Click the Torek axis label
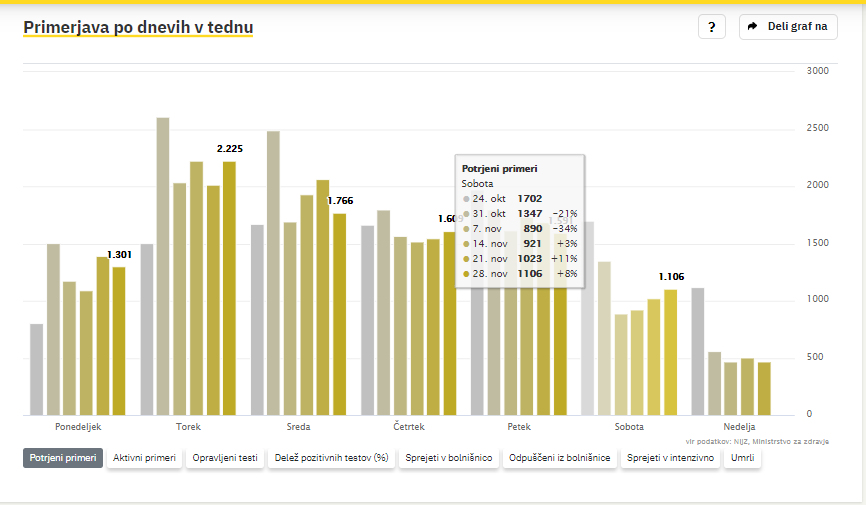 188,427
